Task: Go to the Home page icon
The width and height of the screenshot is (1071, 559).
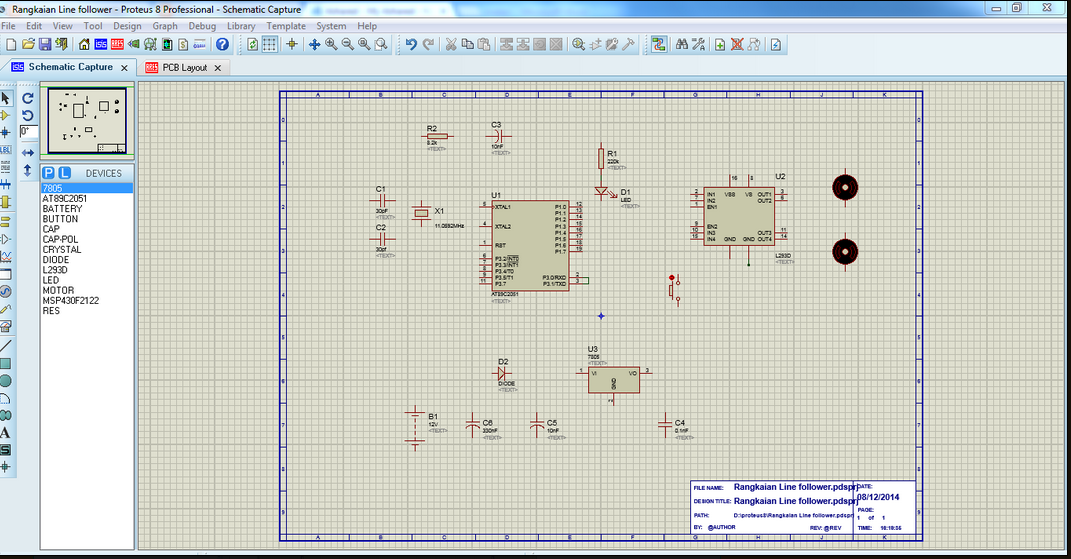Action: [84, 44]
